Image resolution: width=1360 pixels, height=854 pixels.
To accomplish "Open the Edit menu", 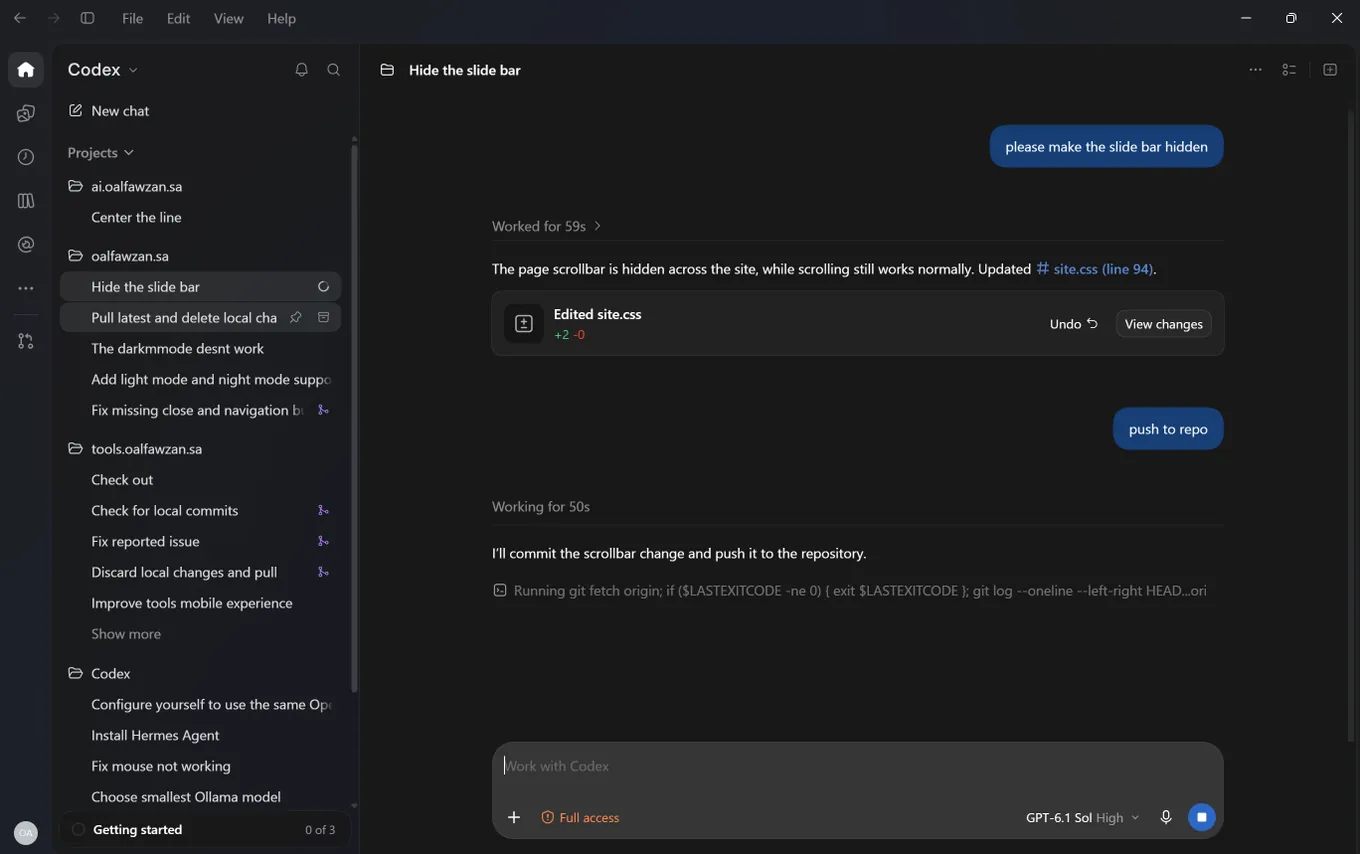I will pyautogui.click(x=178, y=18).
